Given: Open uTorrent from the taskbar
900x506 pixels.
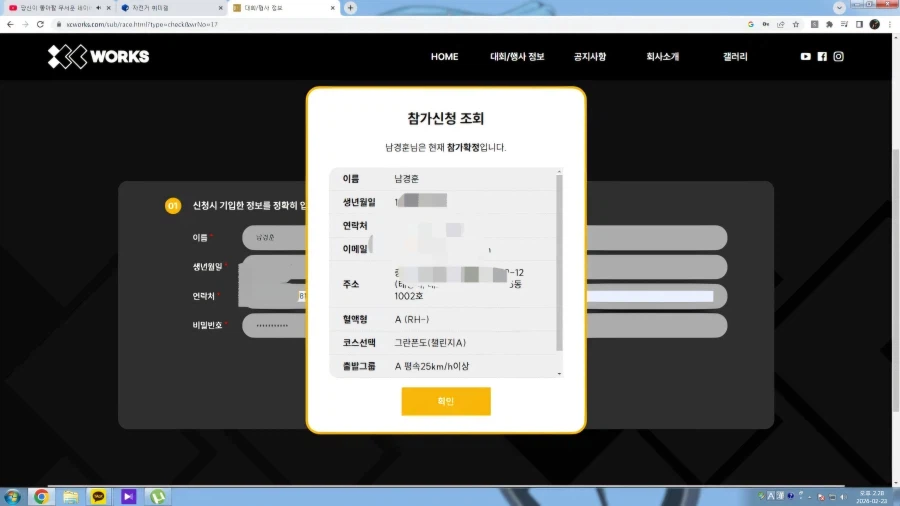Looking at the screenshot, I should 158,497.
